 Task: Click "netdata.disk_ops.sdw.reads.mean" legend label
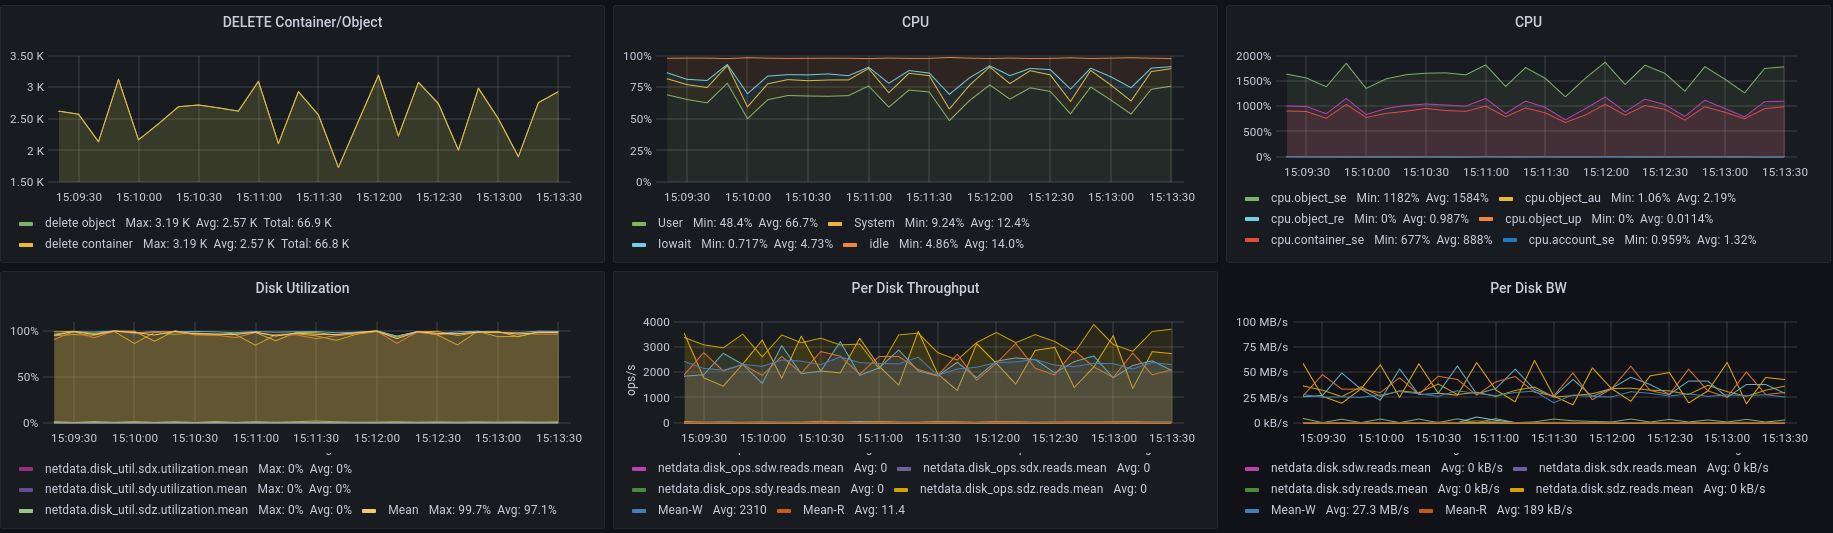click(x=750, y=468)
